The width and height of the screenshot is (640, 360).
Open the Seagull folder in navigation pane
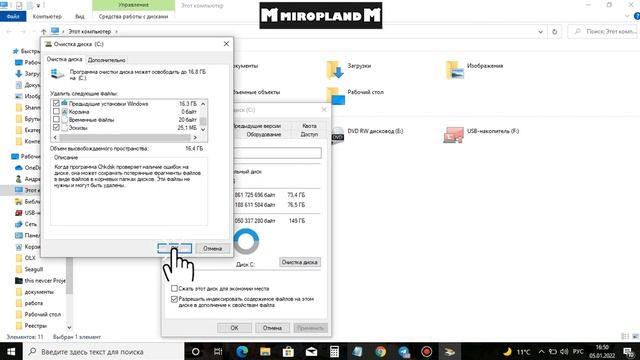point(29,269)
